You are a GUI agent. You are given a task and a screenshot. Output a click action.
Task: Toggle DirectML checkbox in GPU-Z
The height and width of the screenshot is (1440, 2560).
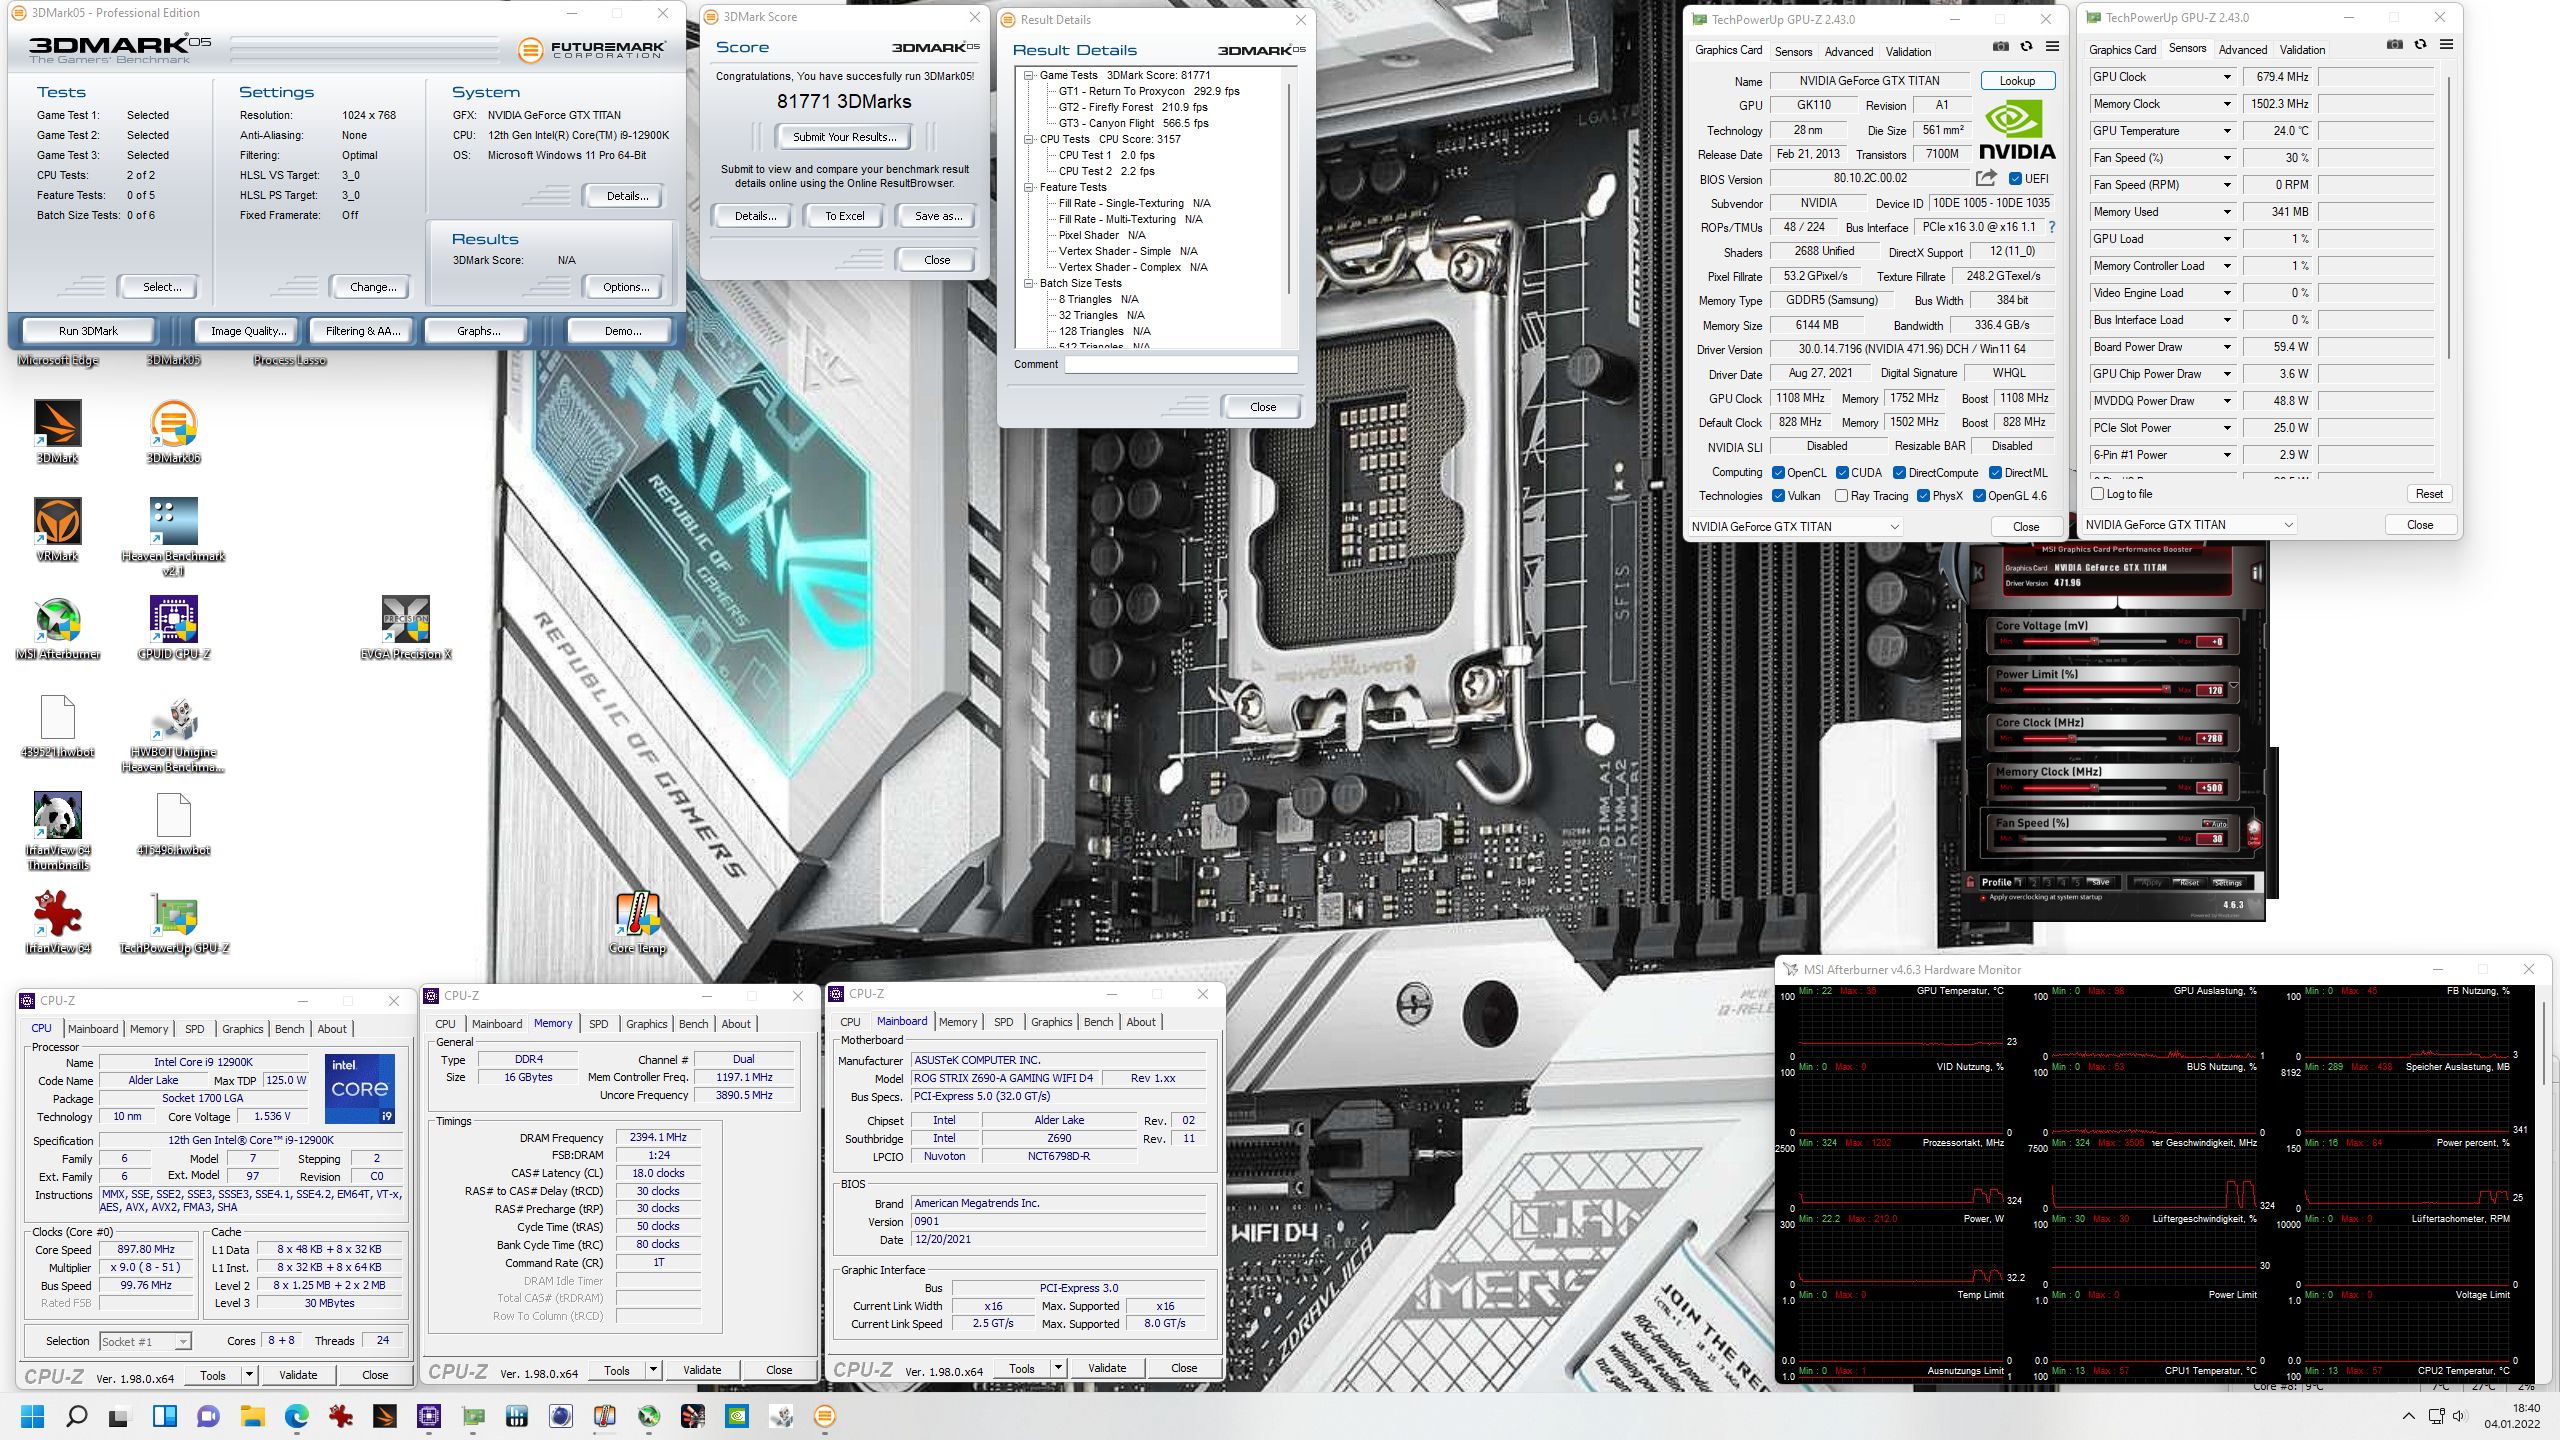pos(1995,473)
